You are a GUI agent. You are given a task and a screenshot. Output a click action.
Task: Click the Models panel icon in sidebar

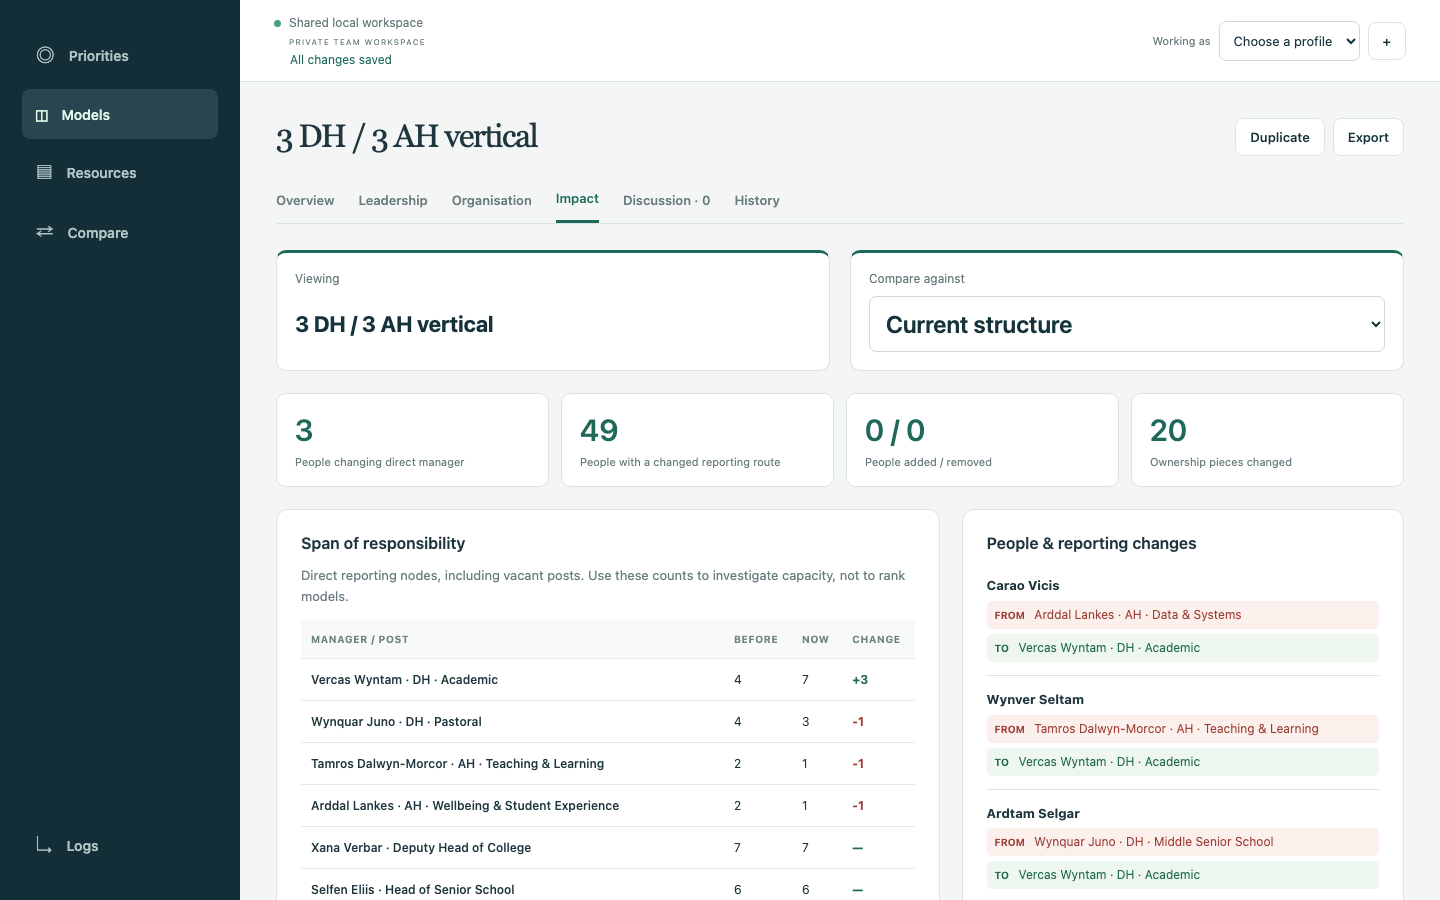(x=42, y=115)
